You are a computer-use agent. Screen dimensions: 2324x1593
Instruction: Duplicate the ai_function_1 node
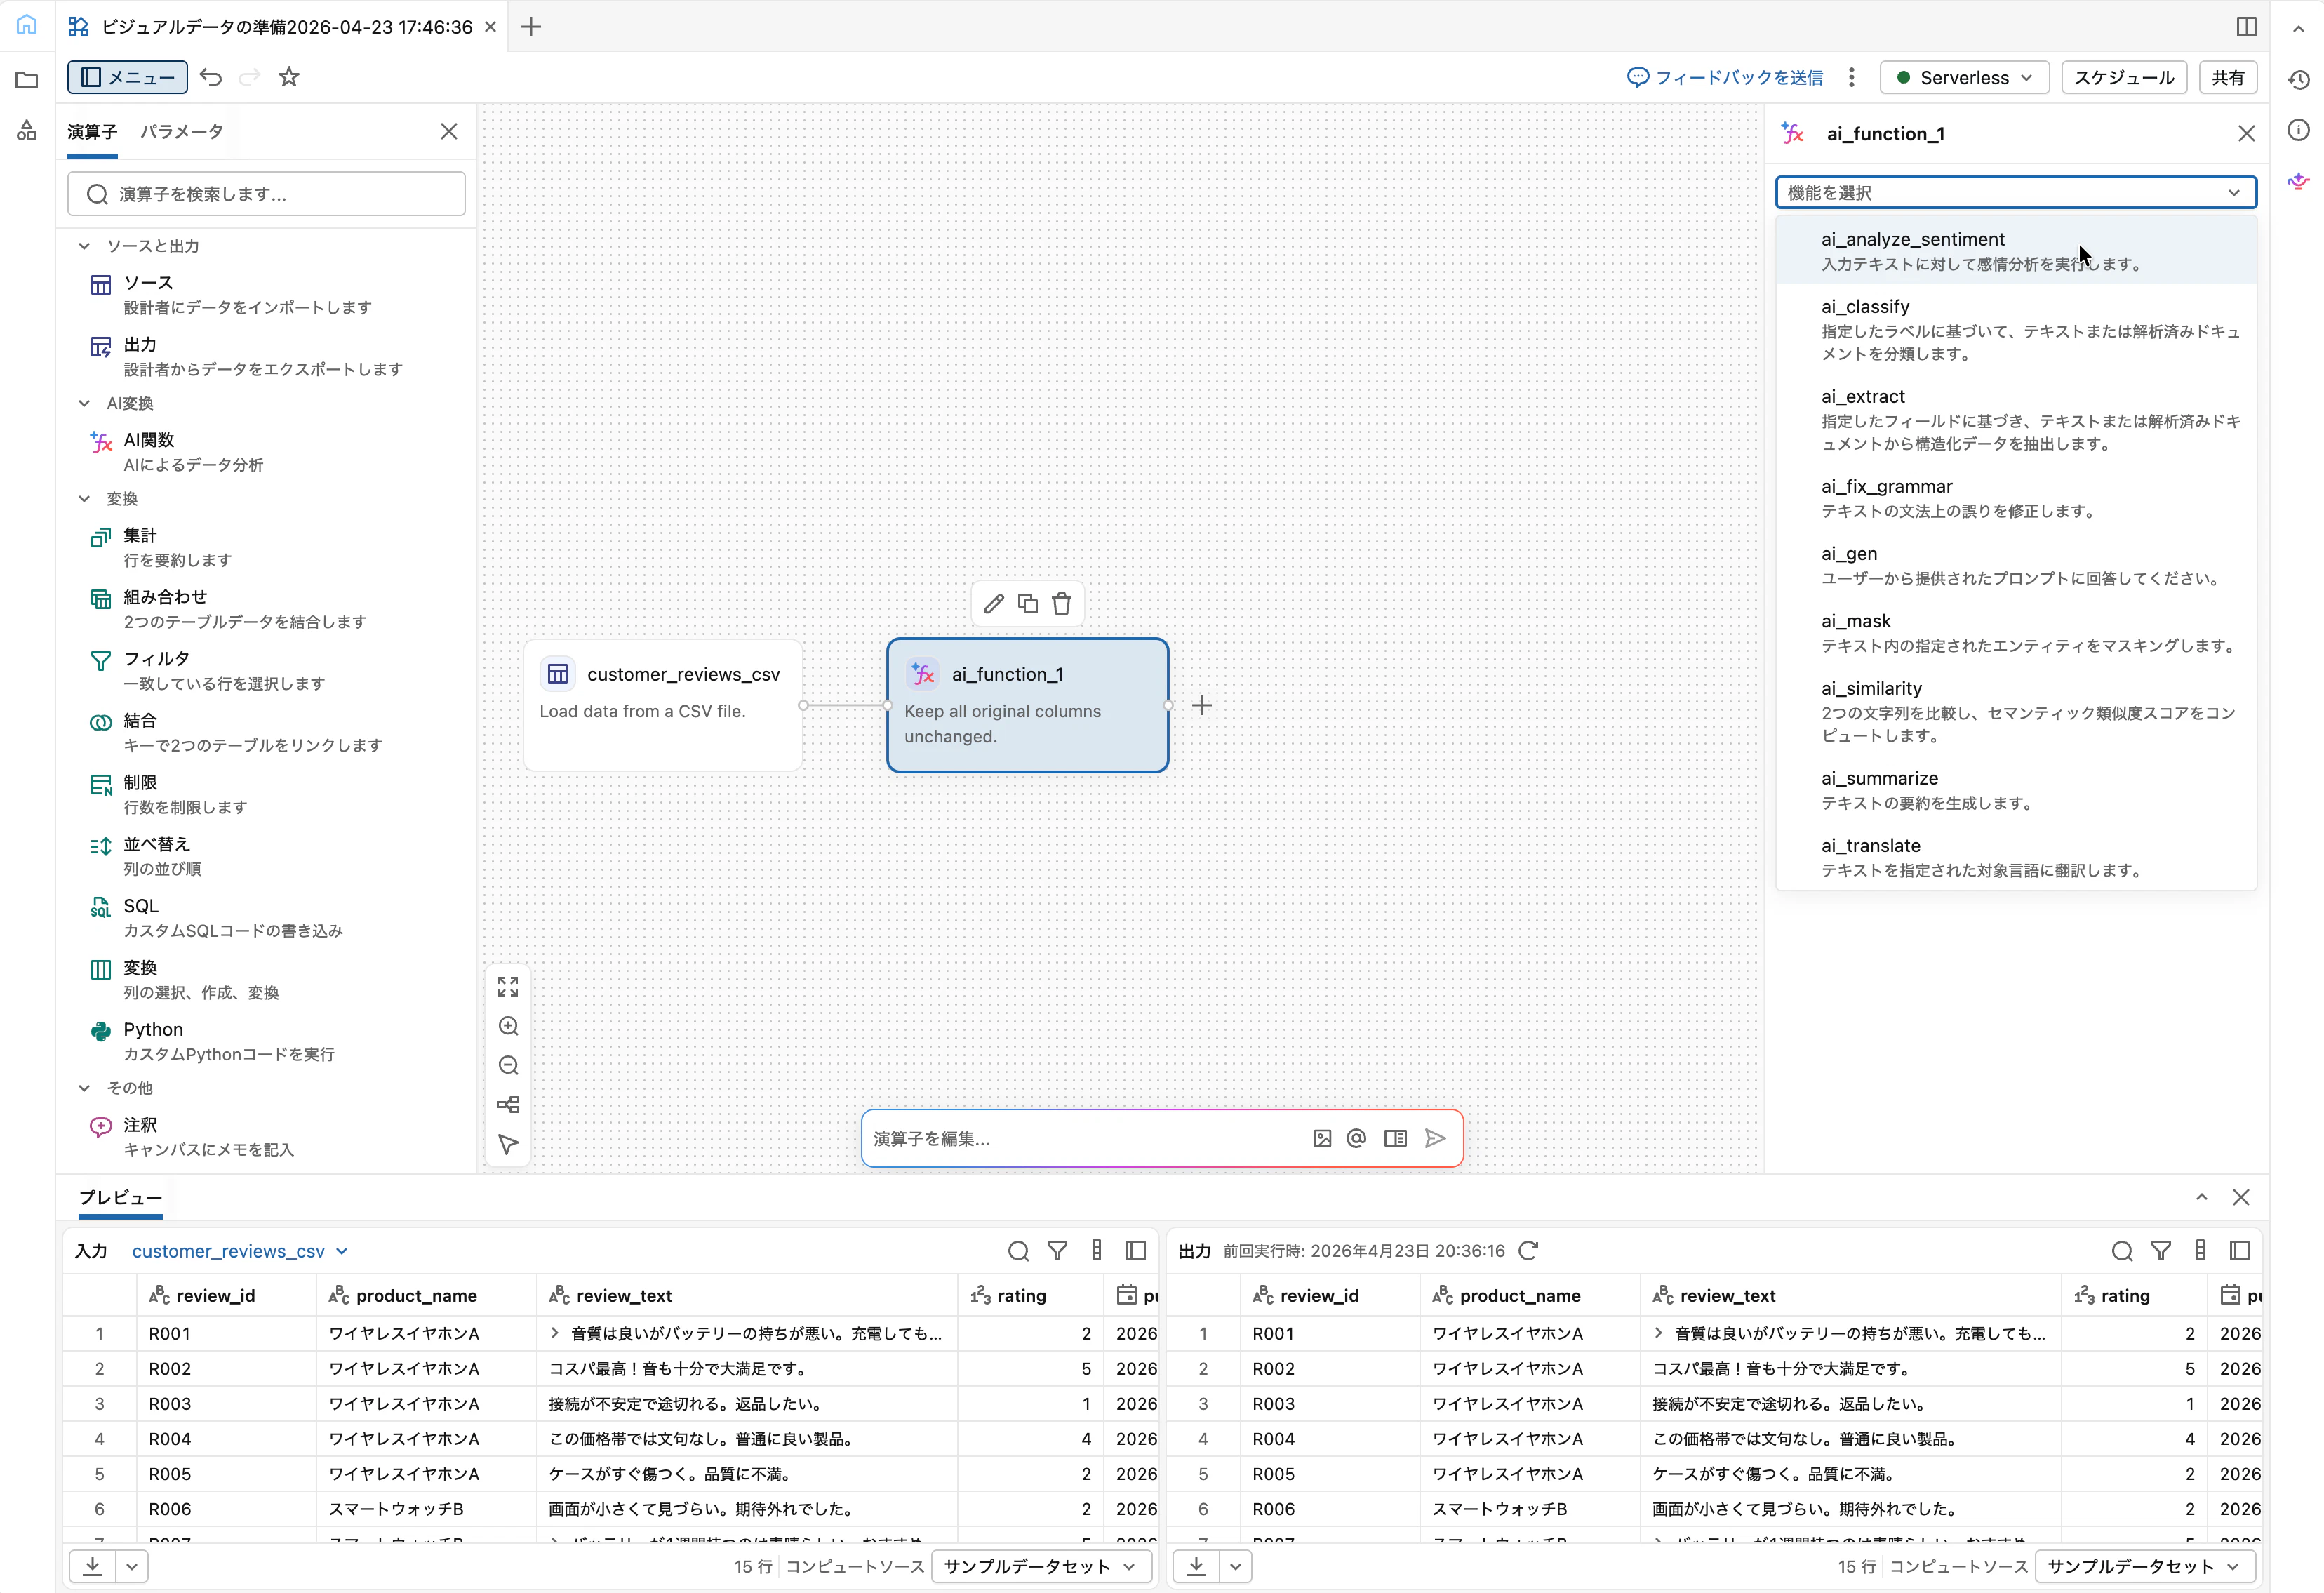click(x=1028, y=603)
